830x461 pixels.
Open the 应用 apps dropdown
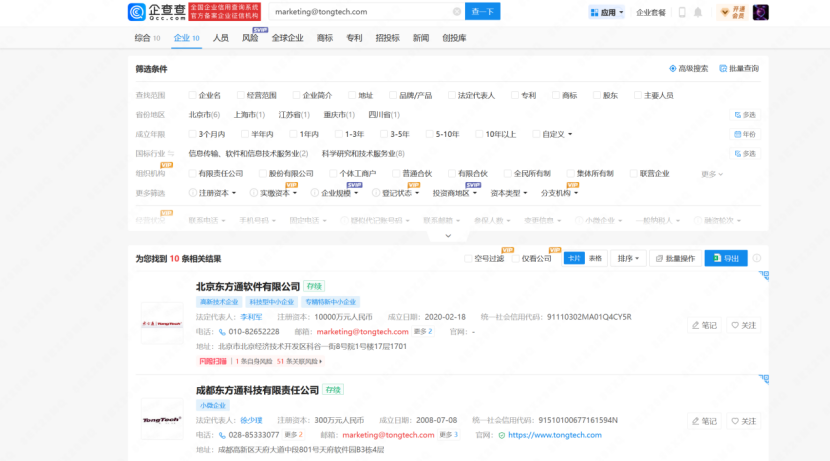[x=607, y=12]
